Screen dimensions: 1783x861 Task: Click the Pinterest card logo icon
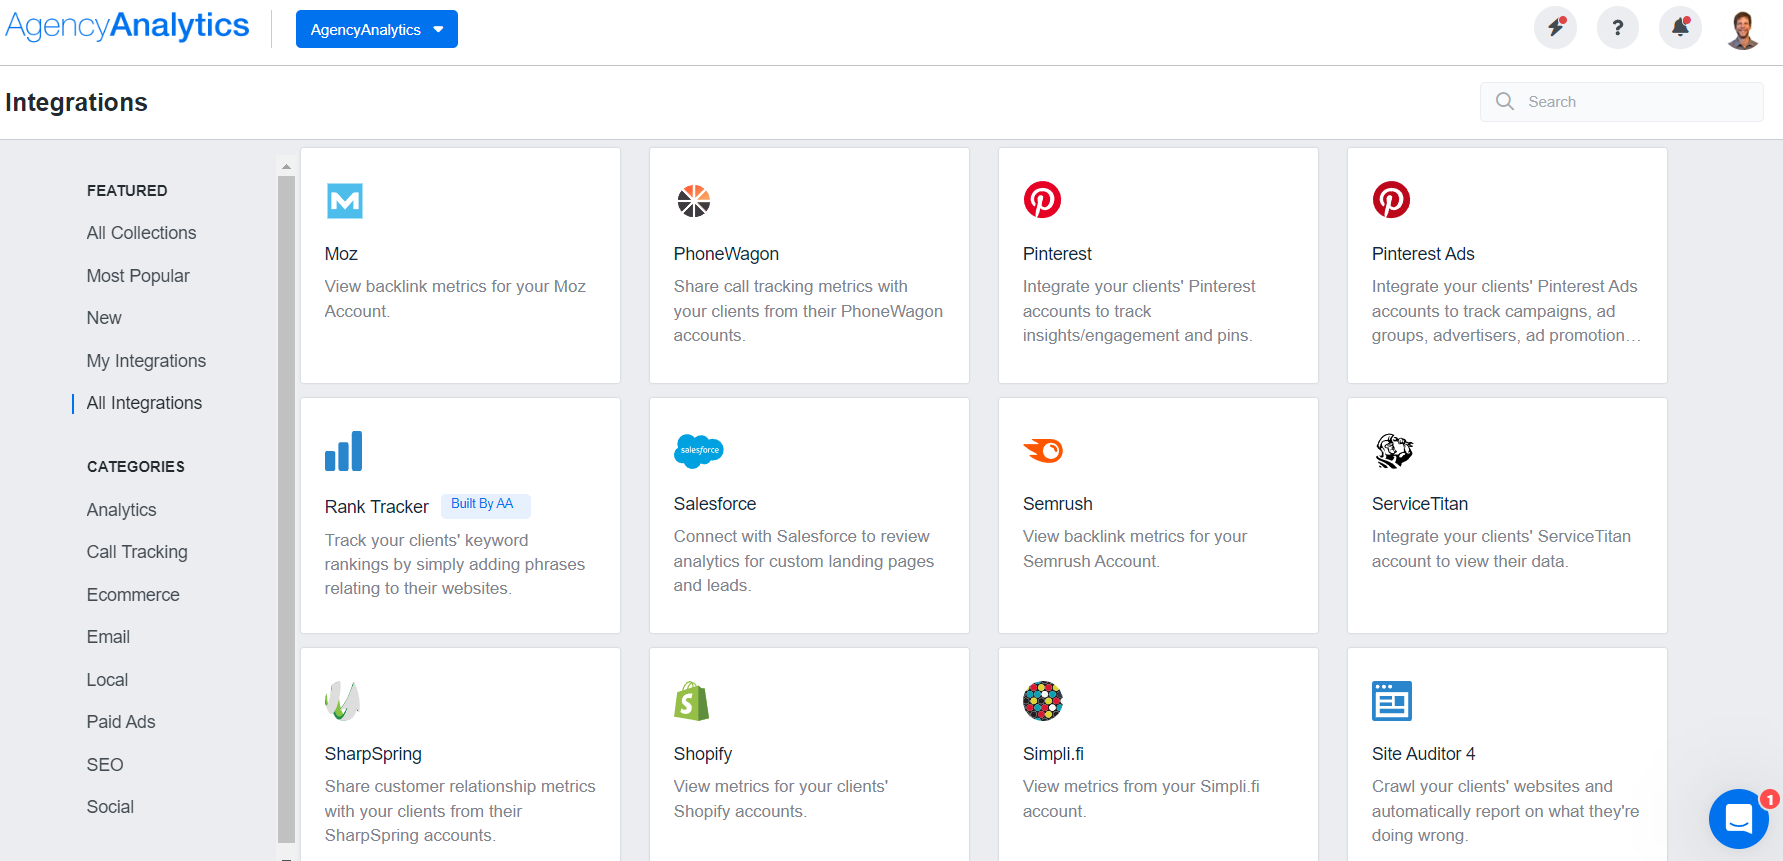click(1042, 200)
